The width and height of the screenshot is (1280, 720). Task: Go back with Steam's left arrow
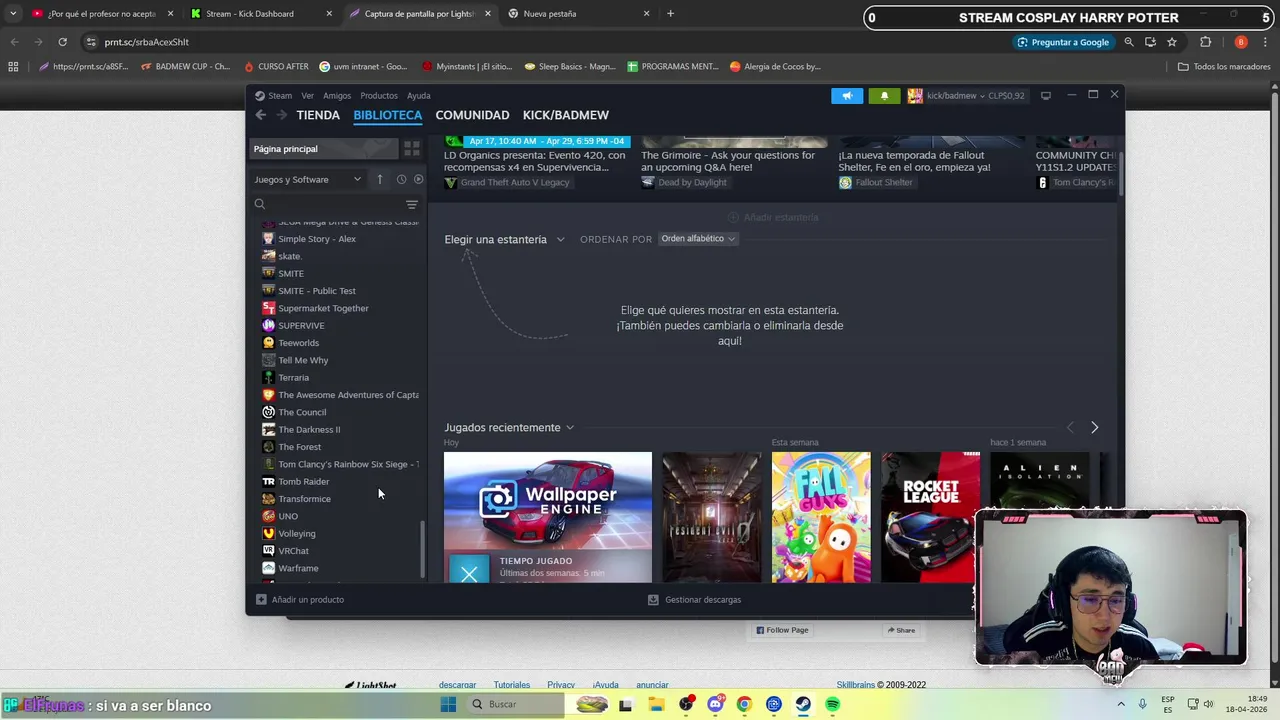(x=260, y=115)
